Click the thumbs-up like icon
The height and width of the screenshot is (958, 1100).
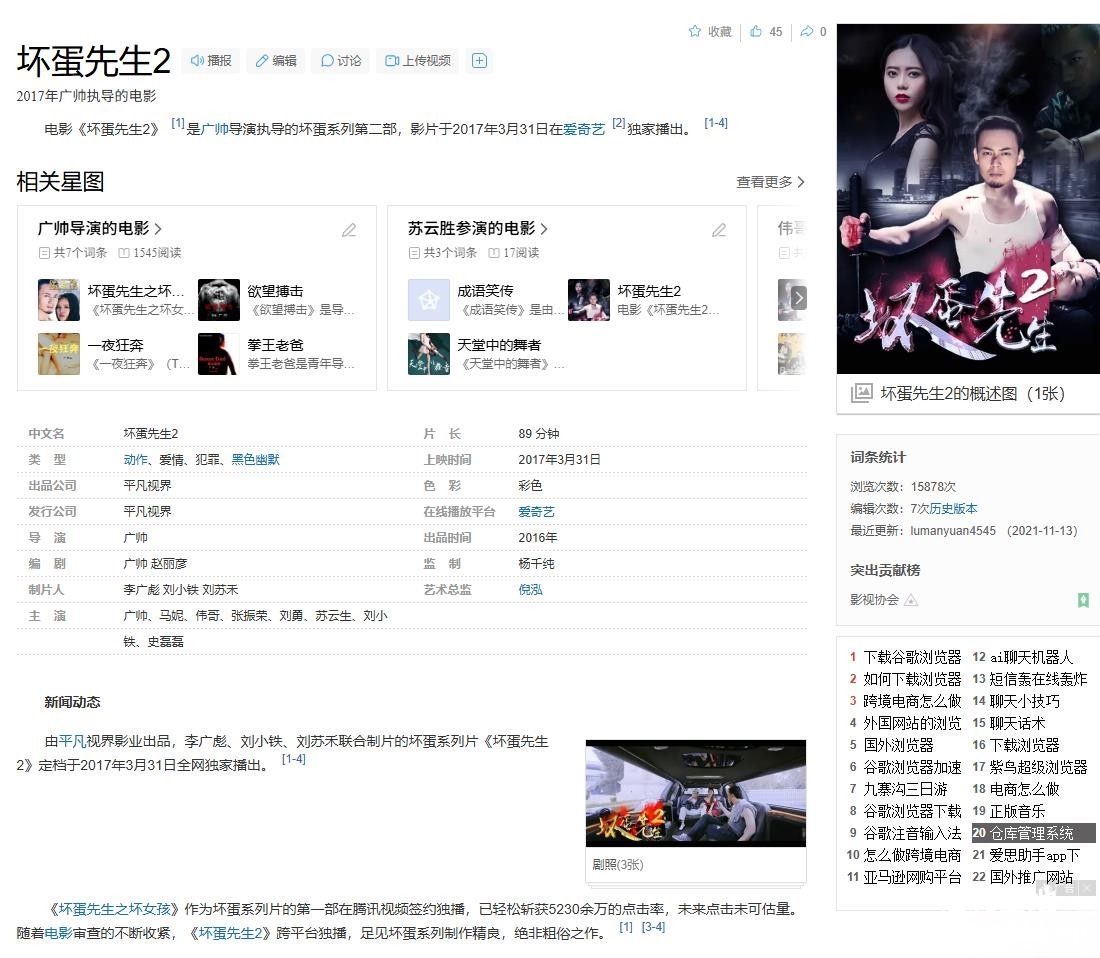coord(757,32)
